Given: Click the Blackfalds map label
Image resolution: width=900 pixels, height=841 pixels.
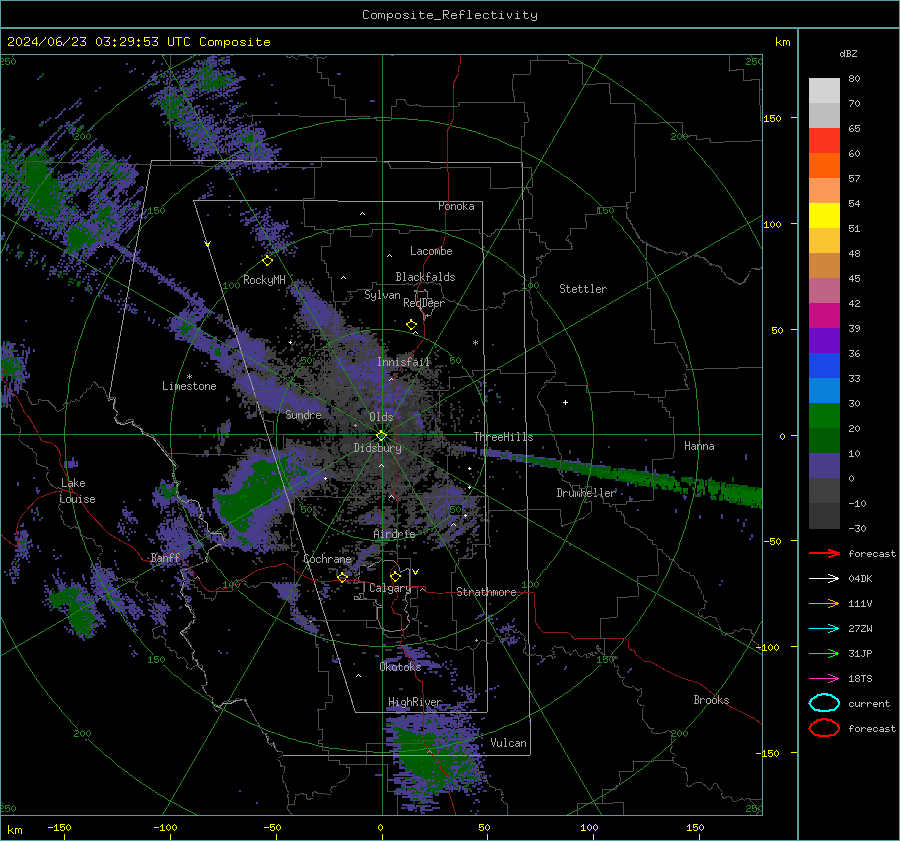Looking at the screenshot, I should pyautogui.click(x=425, y=277).
